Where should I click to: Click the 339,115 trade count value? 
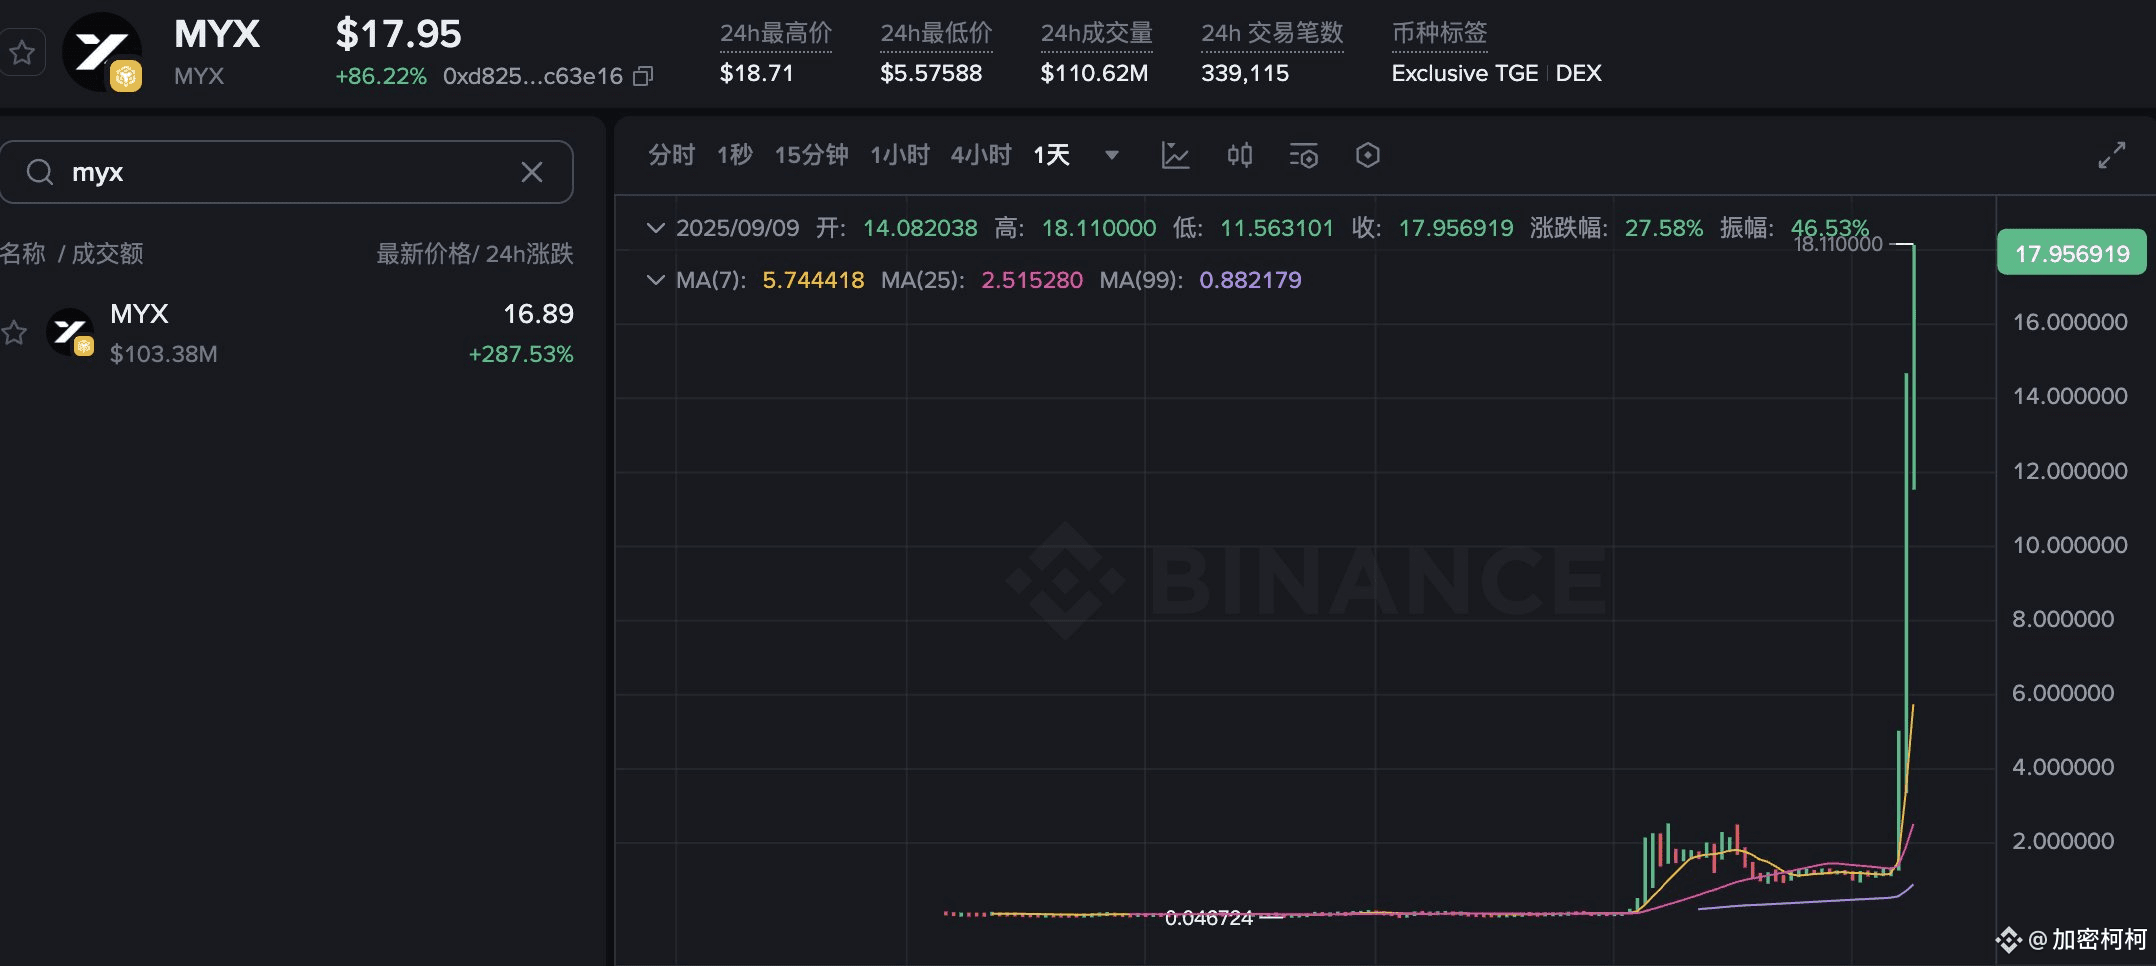[1245, 73]
